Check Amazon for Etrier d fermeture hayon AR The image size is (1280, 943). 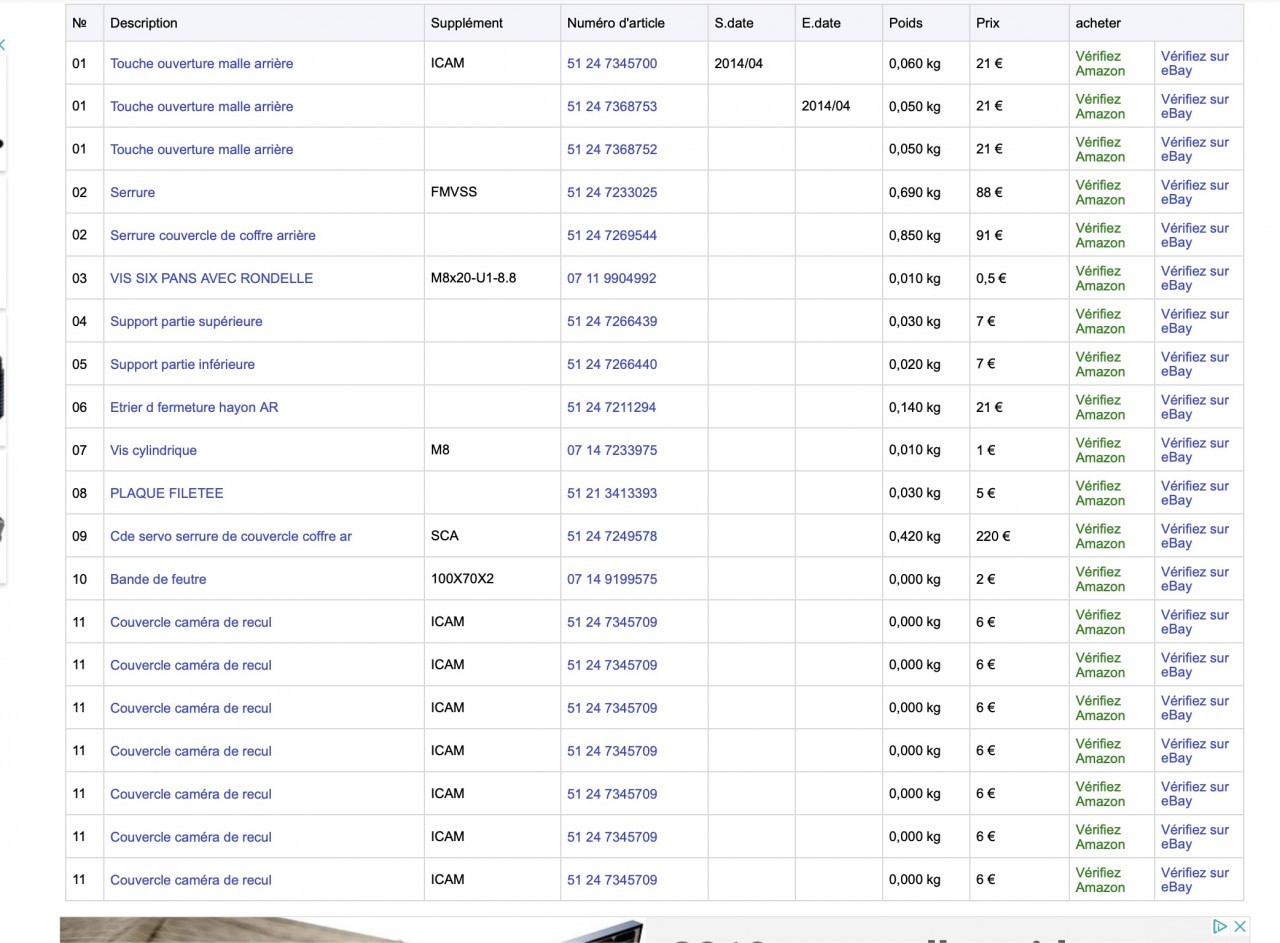(x=1100, y=407)
